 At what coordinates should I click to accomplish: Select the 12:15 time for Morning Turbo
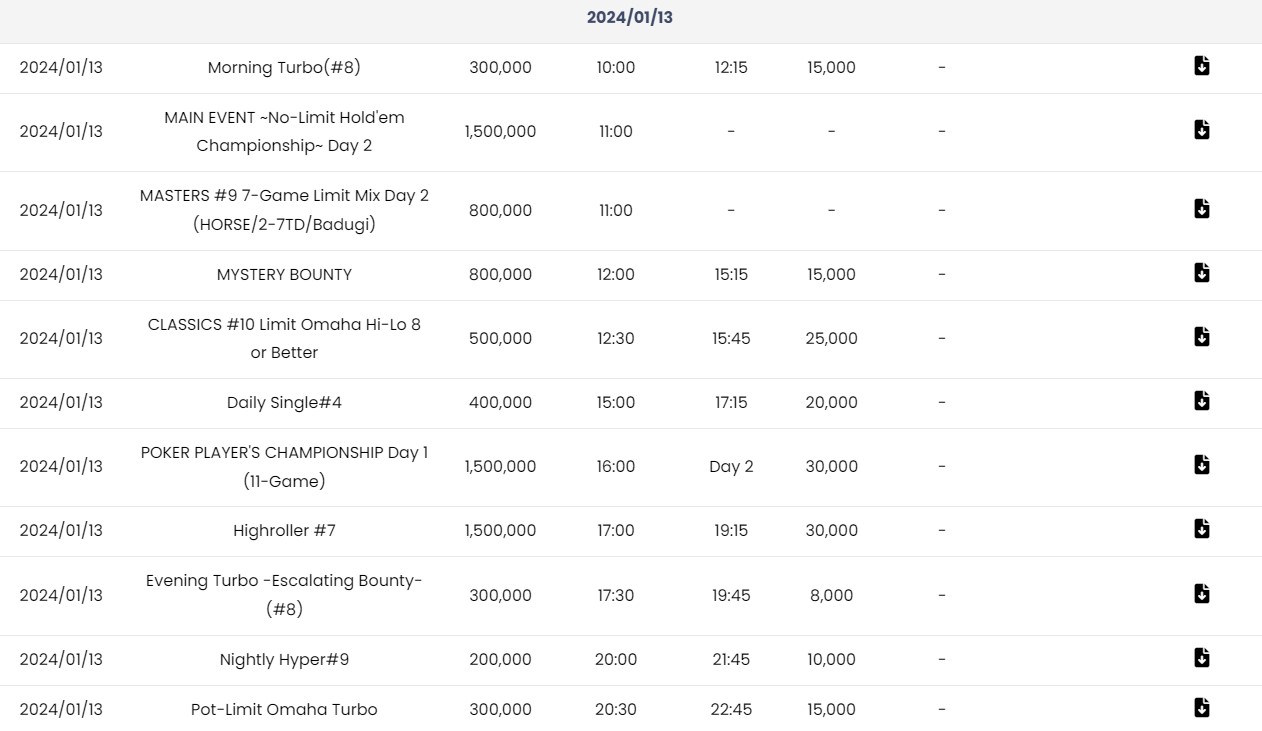point(731,67)
